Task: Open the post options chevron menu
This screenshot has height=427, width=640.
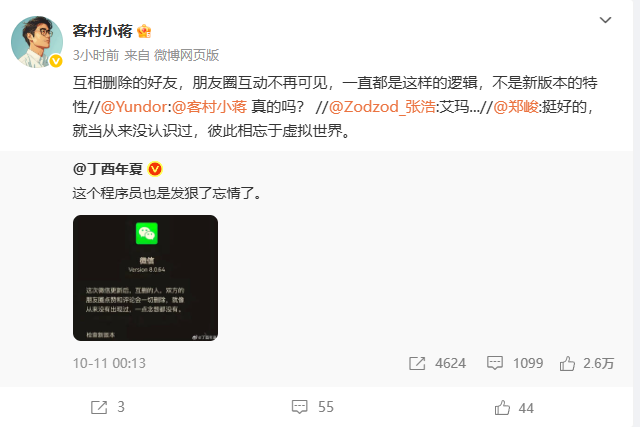Action: 605,20
